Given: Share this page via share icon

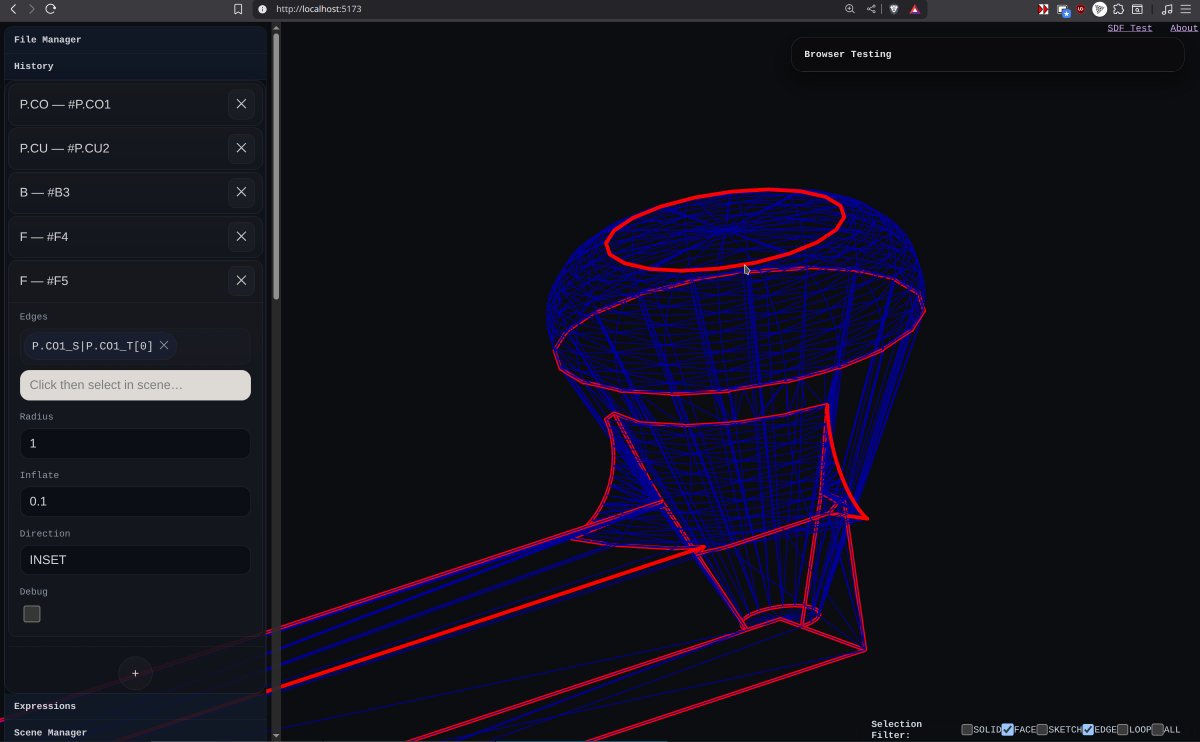Looking at the screenshot, I should tap(871, 9).
